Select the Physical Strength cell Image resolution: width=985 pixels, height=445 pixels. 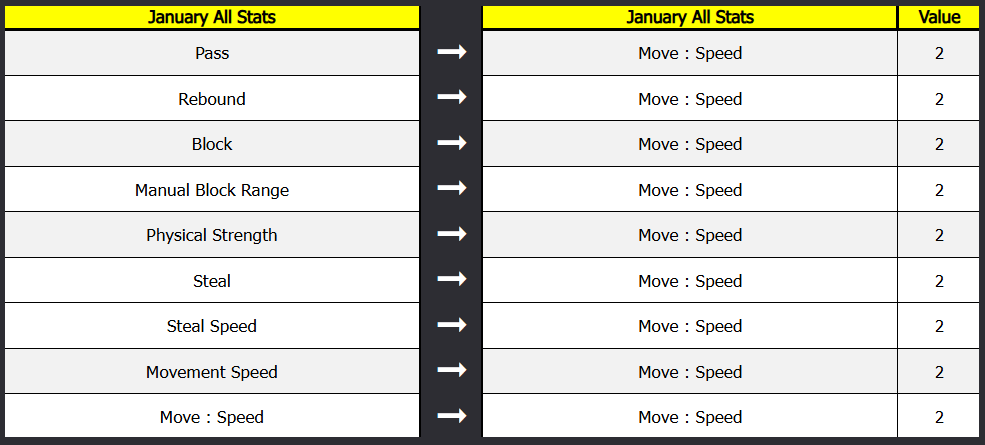click(x=212, y=235)
